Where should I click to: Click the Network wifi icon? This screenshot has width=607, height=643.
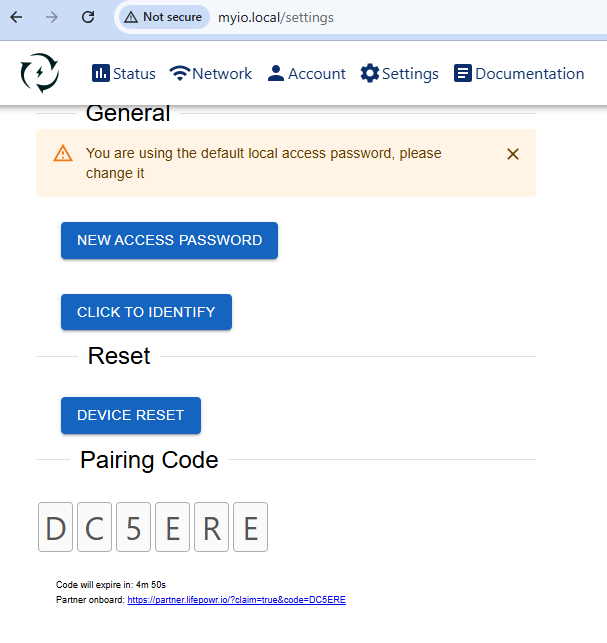coord(180,73)
